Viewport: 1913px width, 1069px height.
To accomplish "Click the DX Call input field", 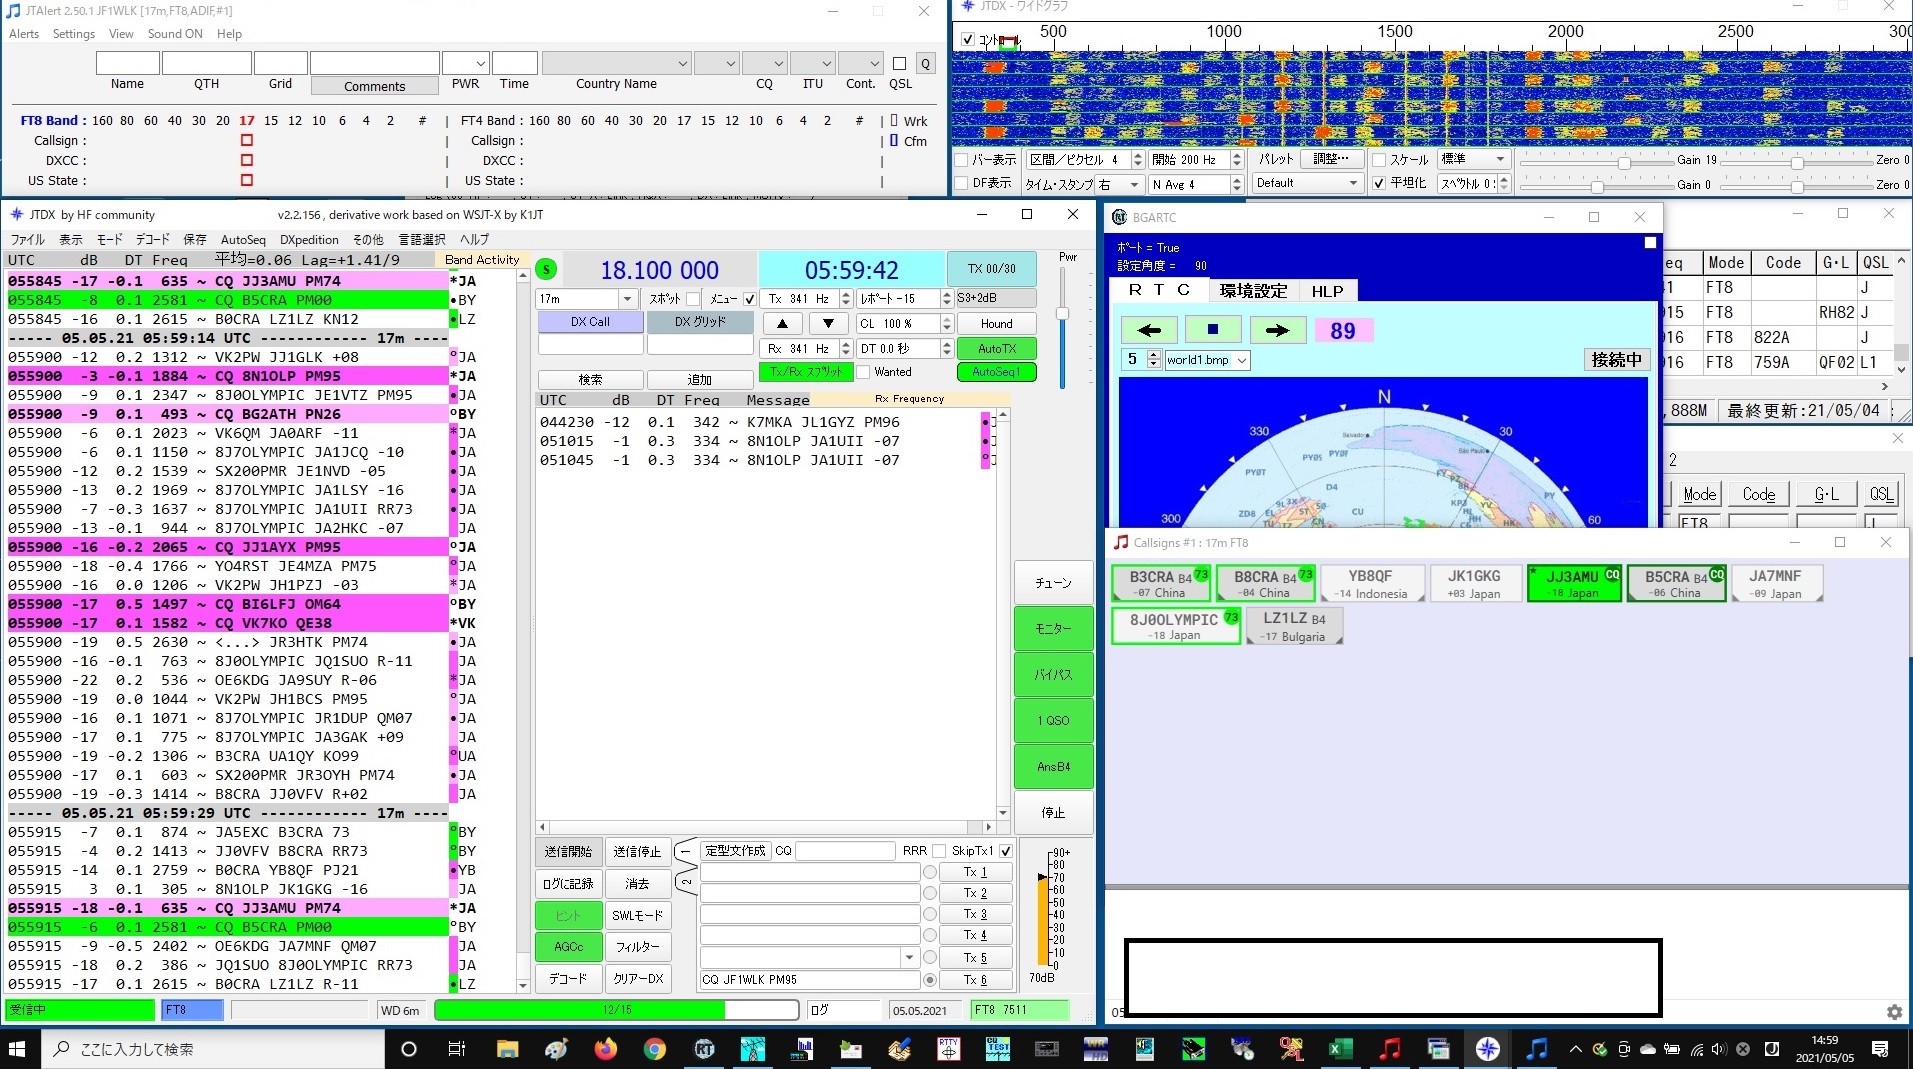I will 590,345.
